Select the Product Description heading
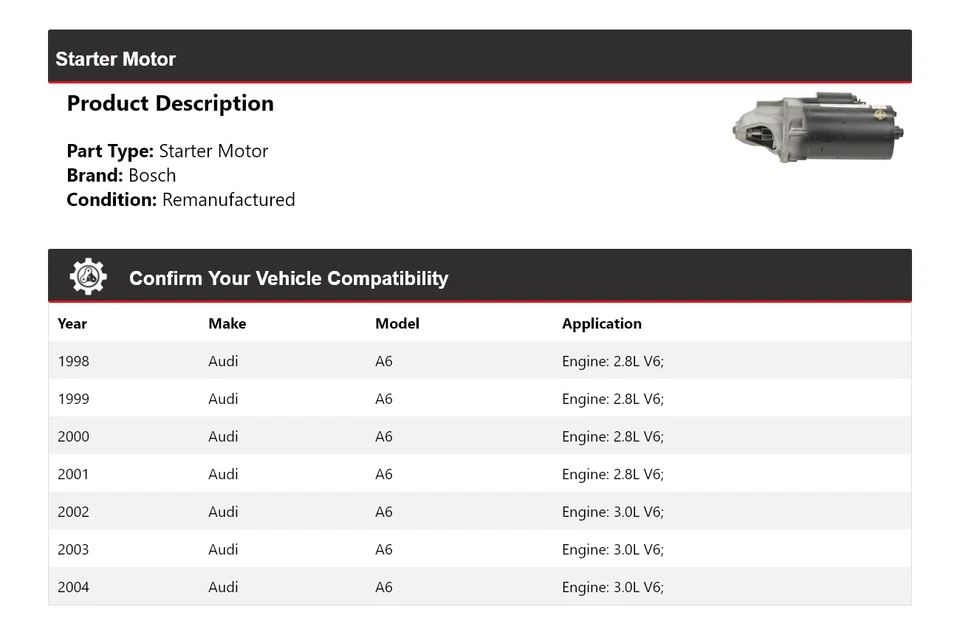The image size is (960, 635). pos(170,104)
